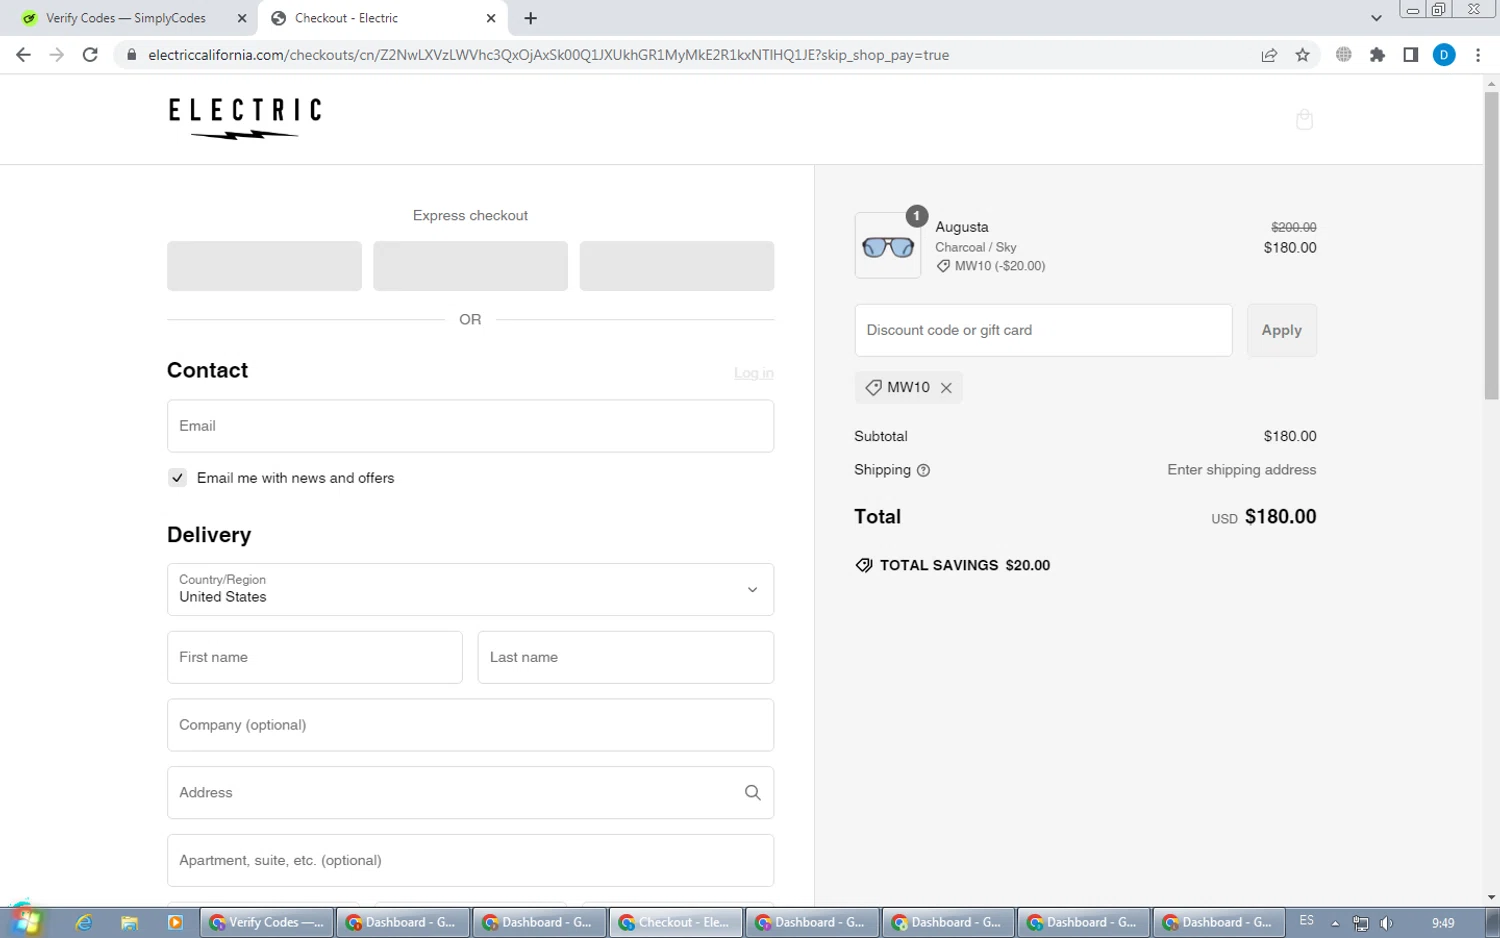This screenshot has height=938, width=1500.
Task: Open a new browser tab
Action: pyautogui.click(x=530, y=18)
